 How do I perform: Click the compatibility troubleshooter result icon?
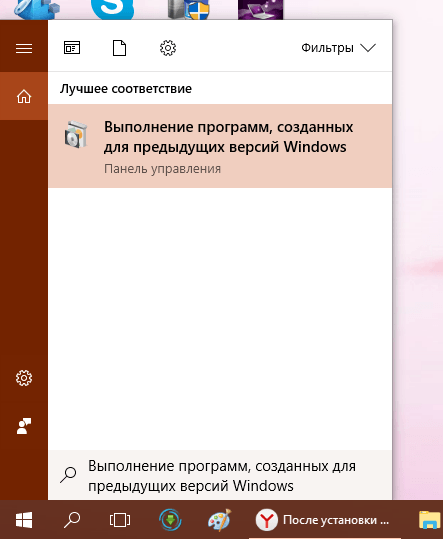pyautogui.click(x=76, y=134)
